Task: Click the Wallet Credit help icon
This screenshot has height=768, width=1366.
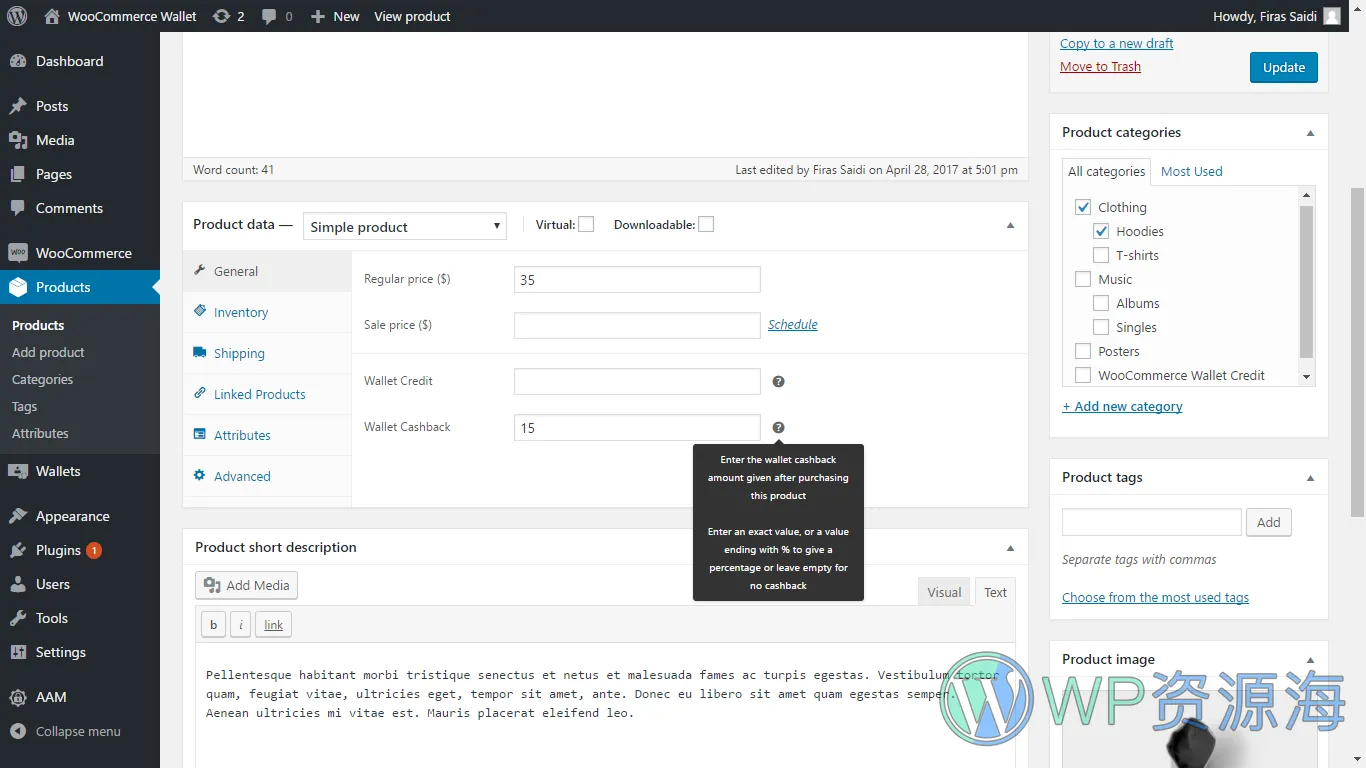Action: point(779,382)
